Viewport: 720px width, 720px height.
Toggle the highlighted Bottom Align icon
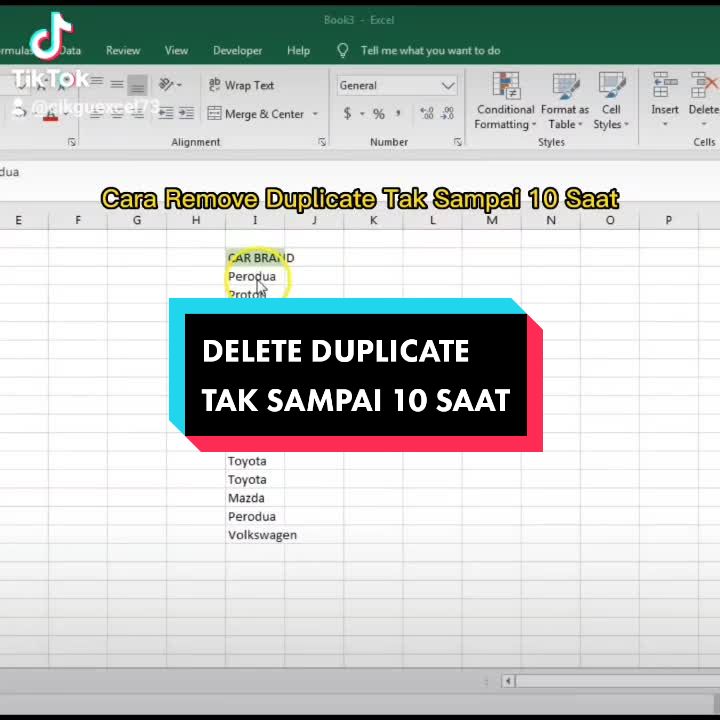coord(137,85)
